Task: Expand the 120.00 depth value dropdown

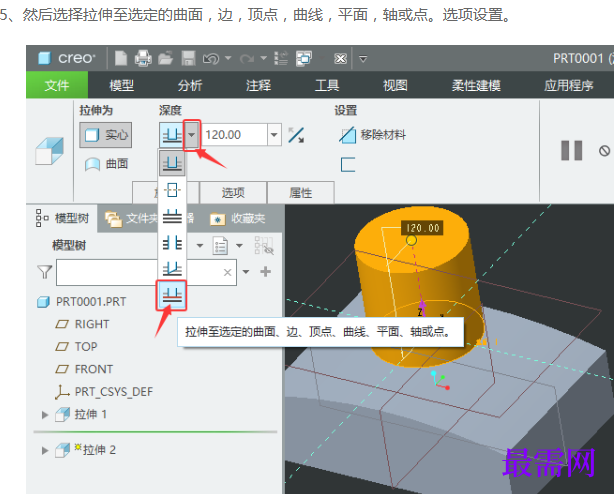Action: point(274,135)
